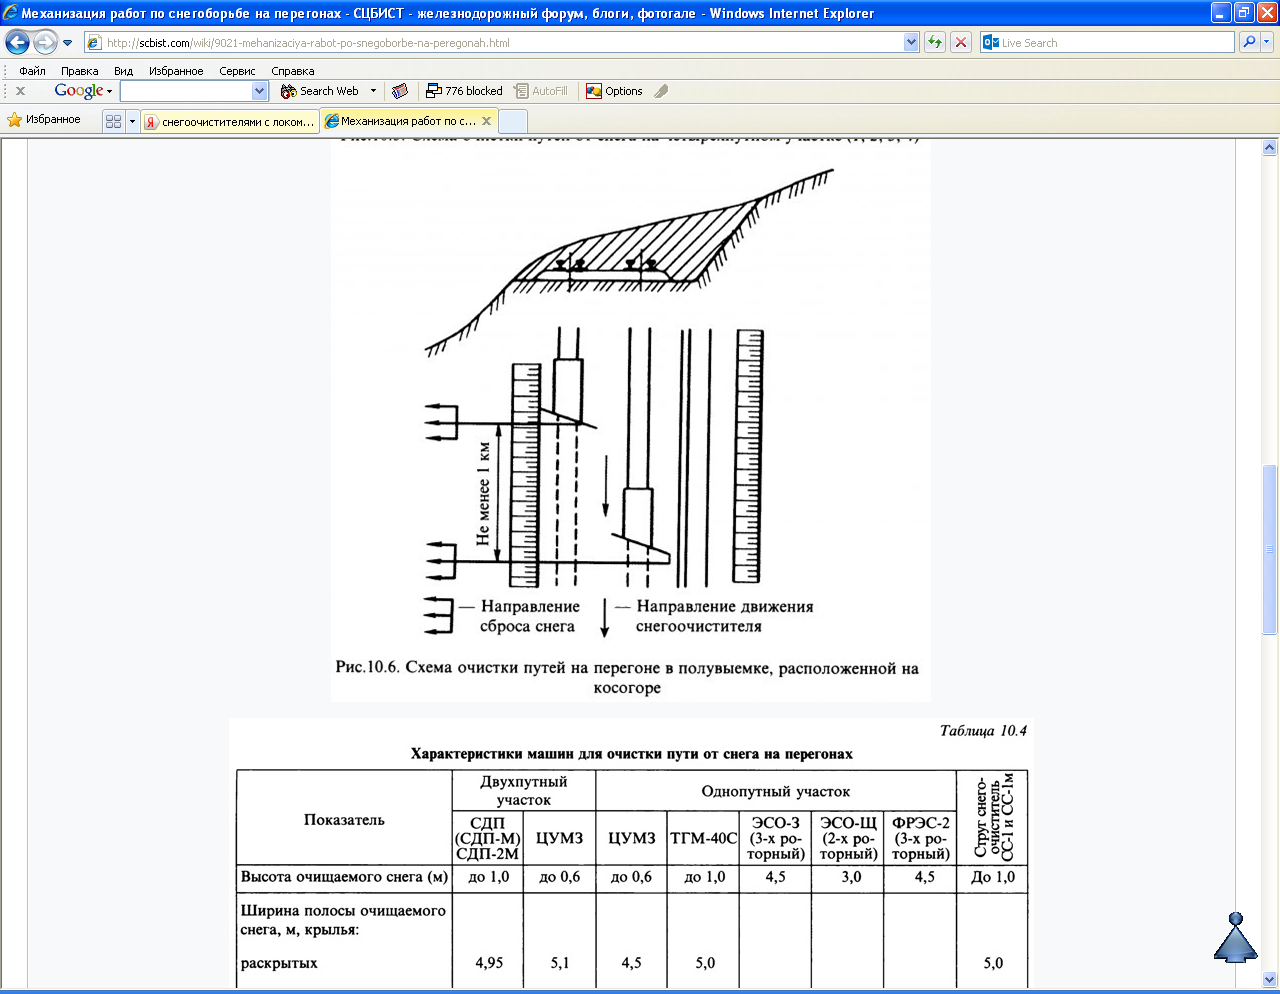This screenshot has width=1280, height=994.
Task: Click the Google toolbar search field
Action: 186,91
